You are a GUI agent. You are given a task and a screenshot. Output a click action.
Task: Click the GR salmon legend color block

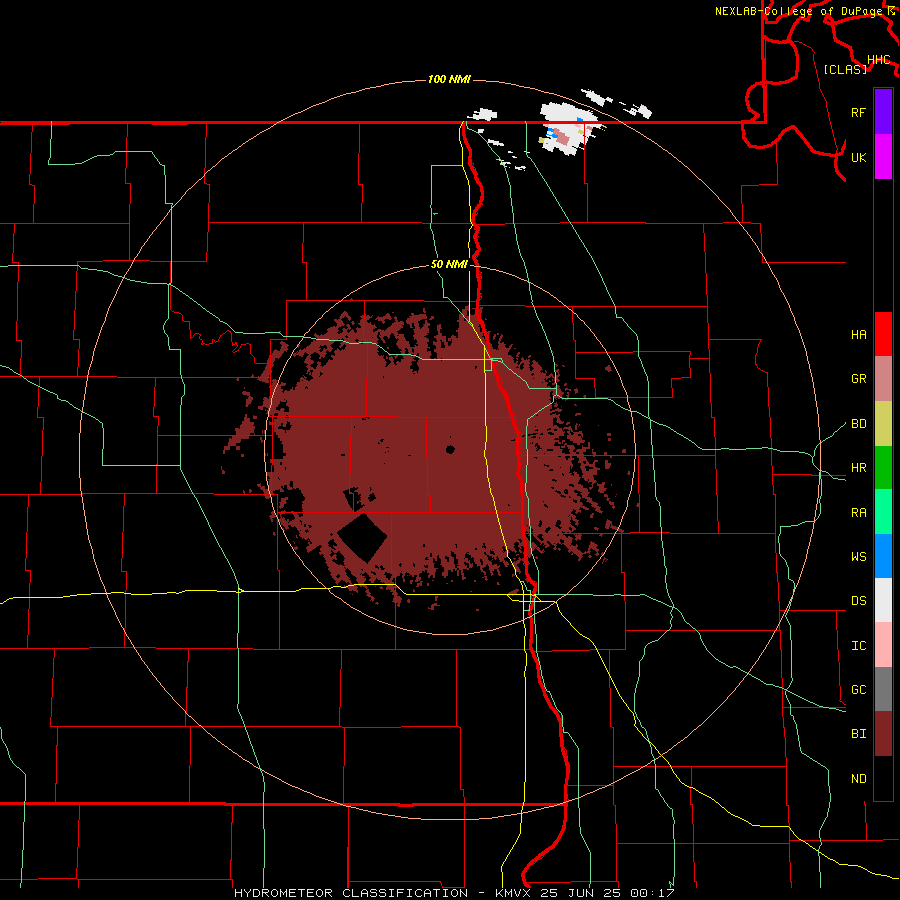(x=883, y=379)
